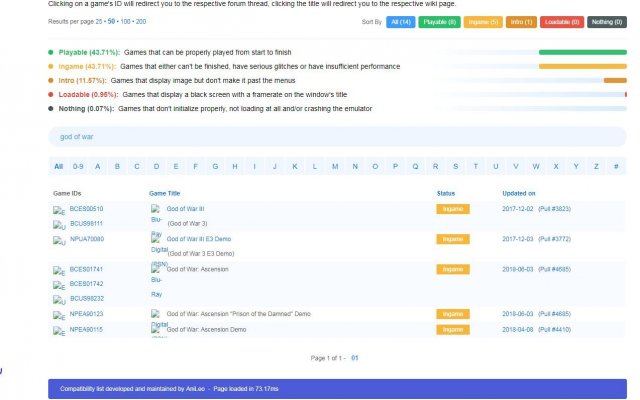Select the letter G filter
The height and width of the screenshot is (400, 640).
click(x=215, y=167)
